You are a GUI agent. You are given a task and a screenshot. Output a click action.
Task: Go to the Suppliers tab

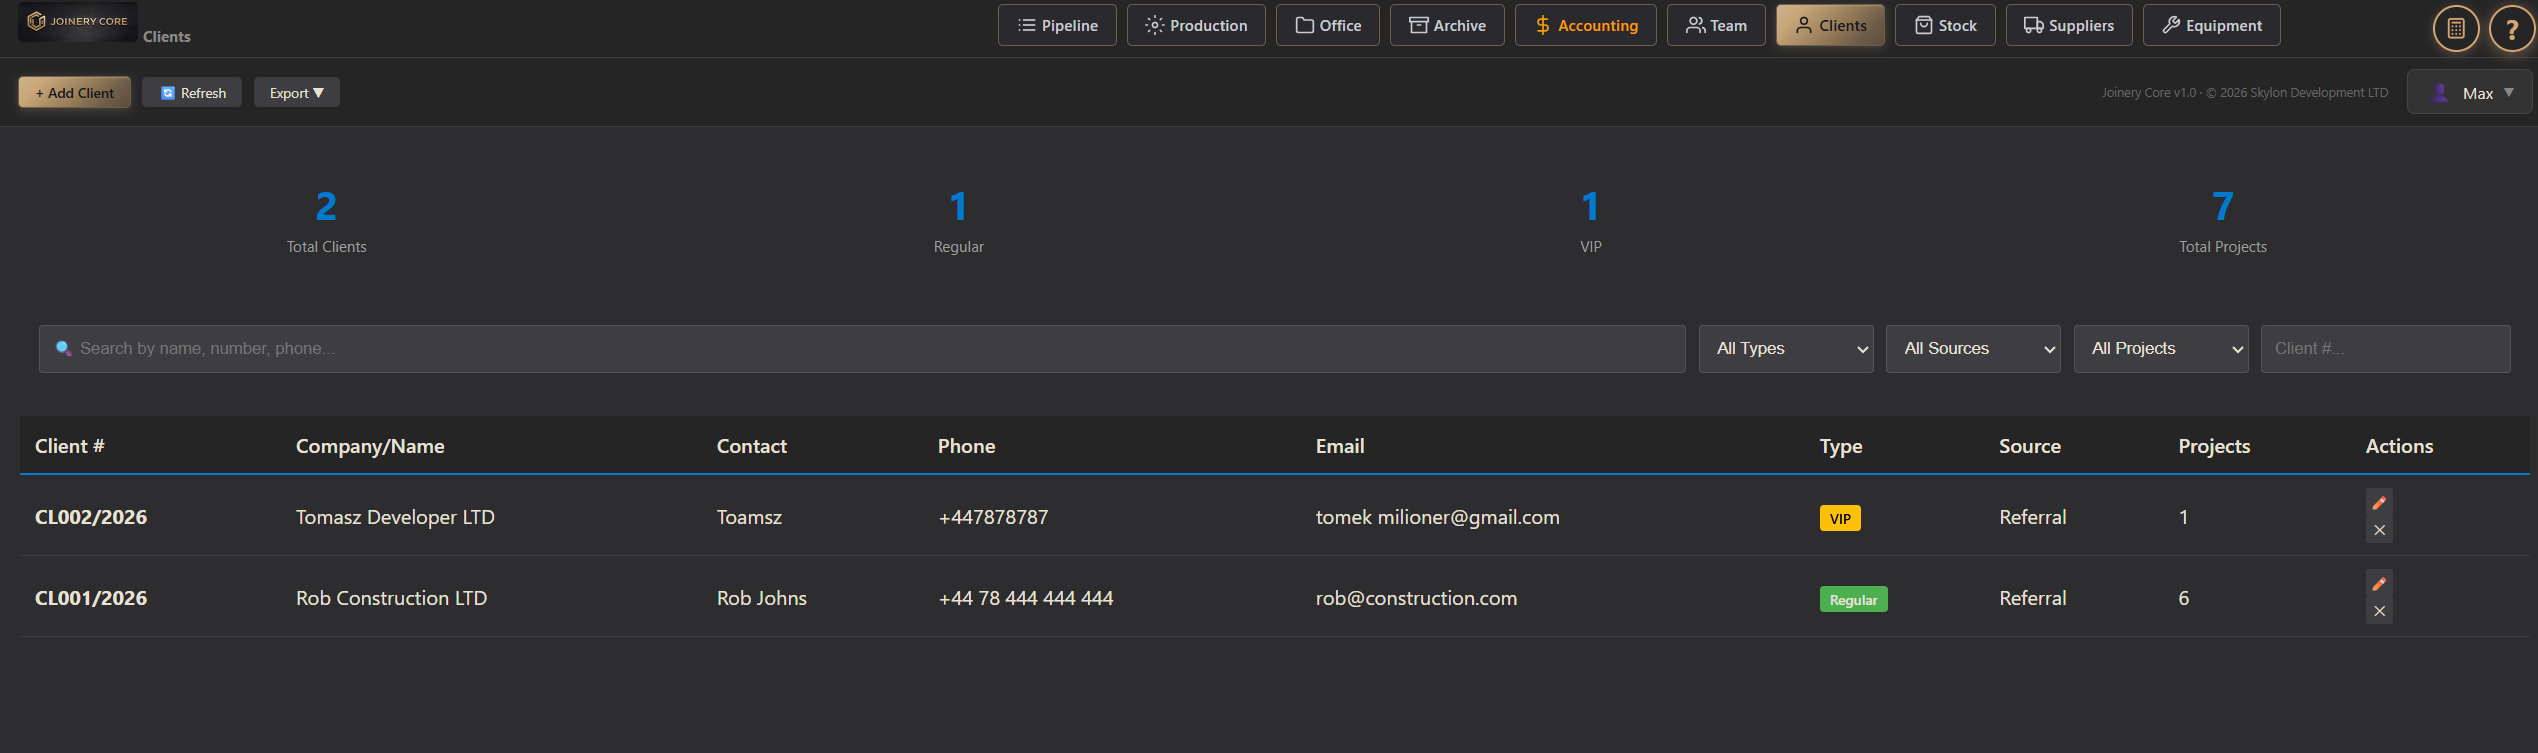coord(2069,25)
